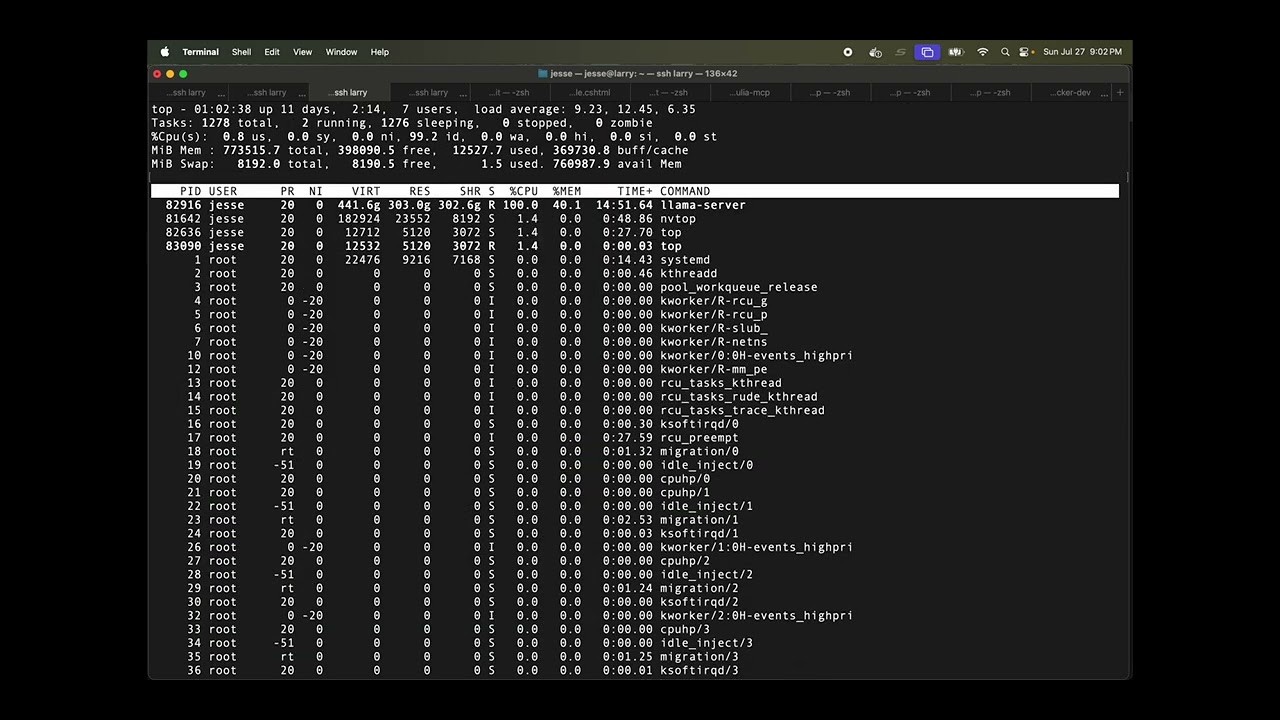Click the cpuhp/3 process name

pos(685,630)
